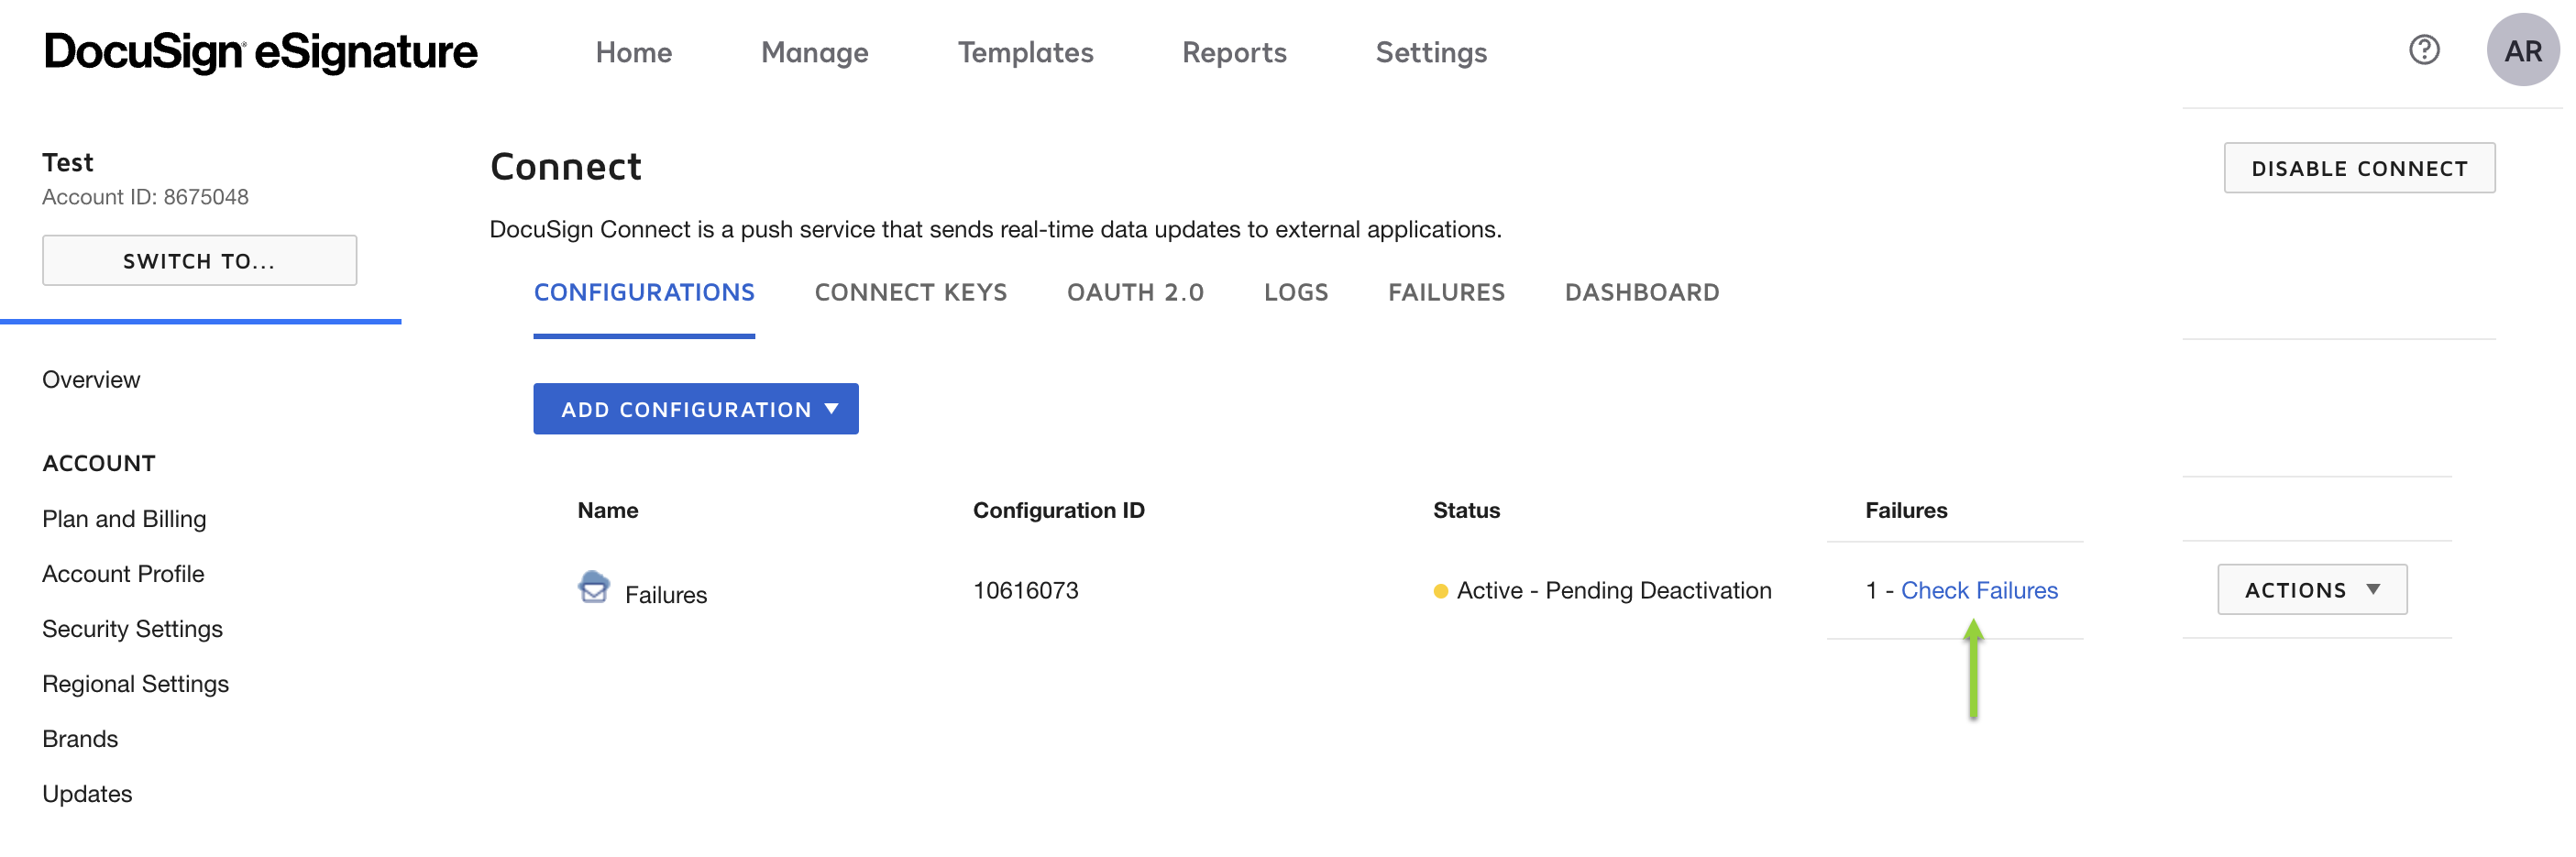The height and width of the screenshot is (857, 2576).
Task: Go to the Failures tab
Action: [x=1446, y=293]
